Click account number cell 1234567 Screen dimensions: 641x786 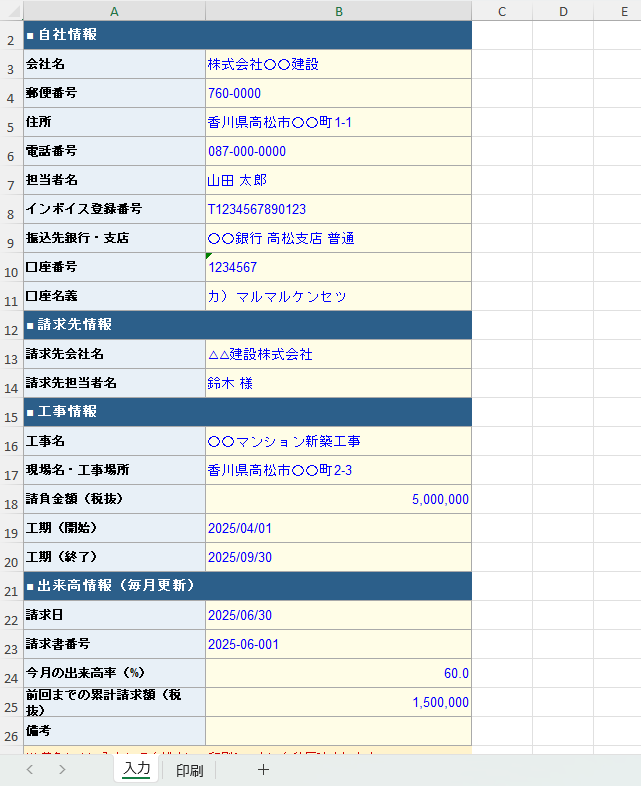click(338, 267)
